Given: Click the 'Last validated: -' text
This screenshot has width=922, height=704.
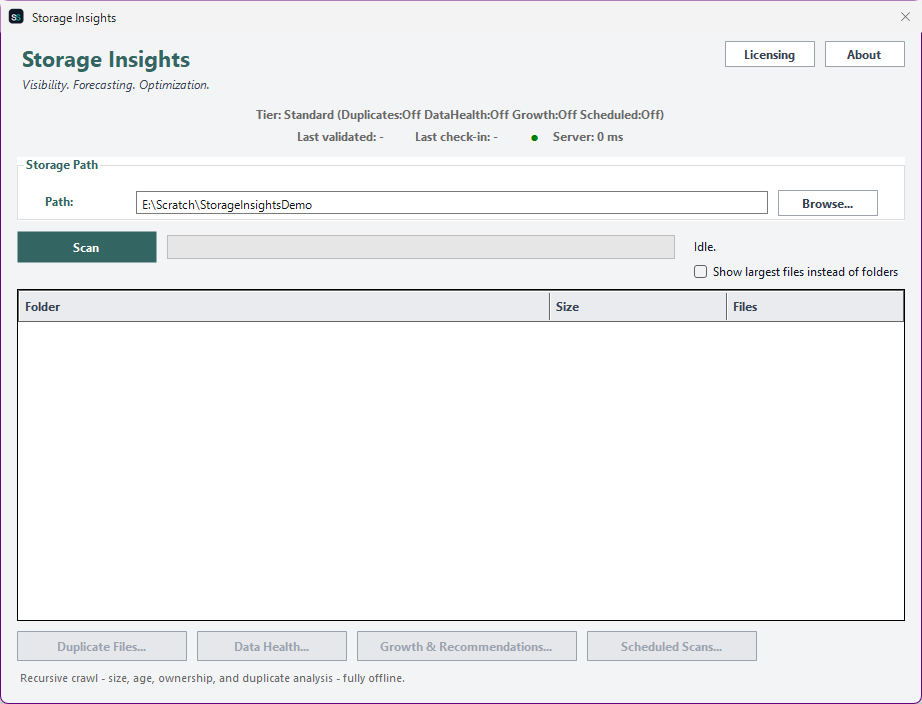Looking at the screenshot, I should pos(340,137).
